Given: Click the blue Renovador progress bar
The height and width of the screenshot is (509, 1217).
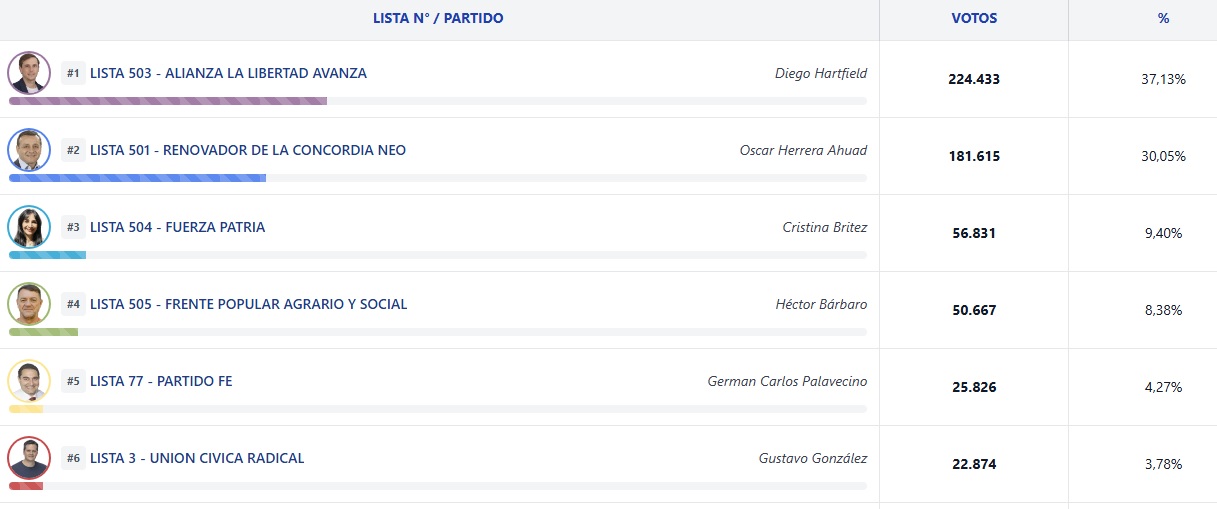Looking at the screenshot, I should coord(137,178).
